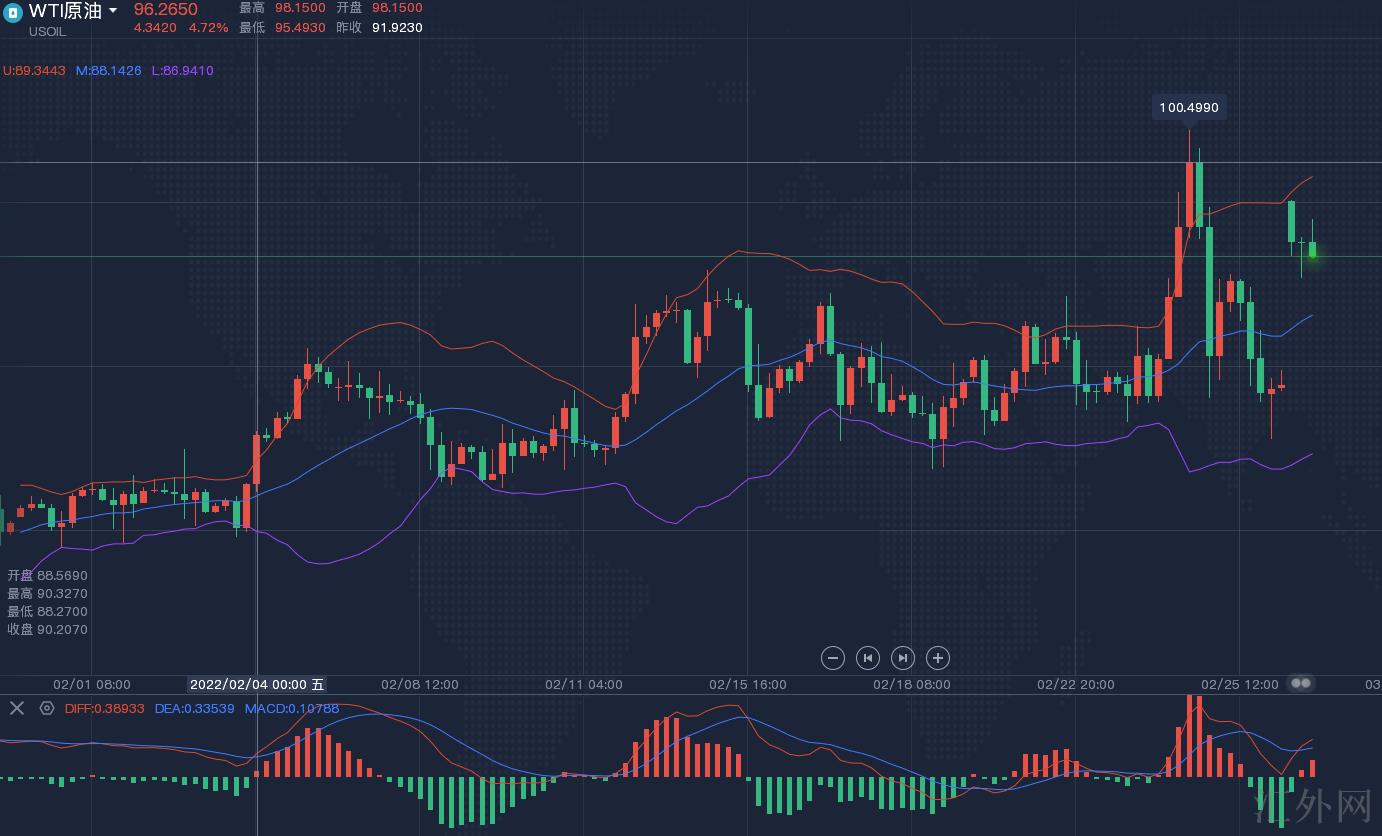1382x836 pixels.
Task: Click the MACD:0.10788 indicator label
Action: (291, 708)
